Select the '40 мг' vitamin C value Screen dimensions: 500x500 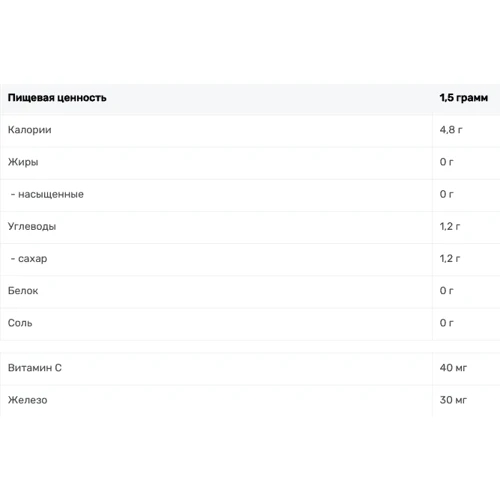coord(453,368)
